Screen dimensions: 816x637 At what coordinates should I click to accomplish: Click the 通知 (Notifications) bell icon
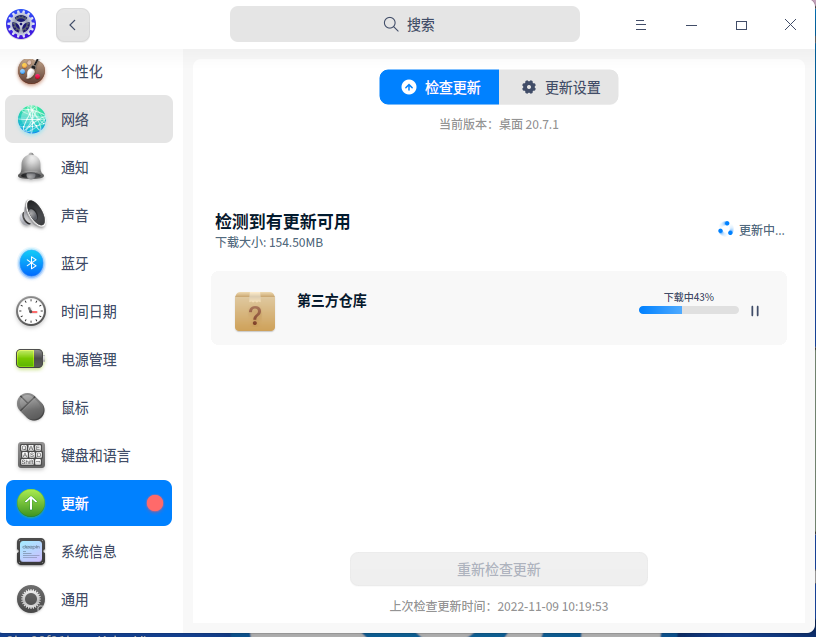[x=31, y=167]
